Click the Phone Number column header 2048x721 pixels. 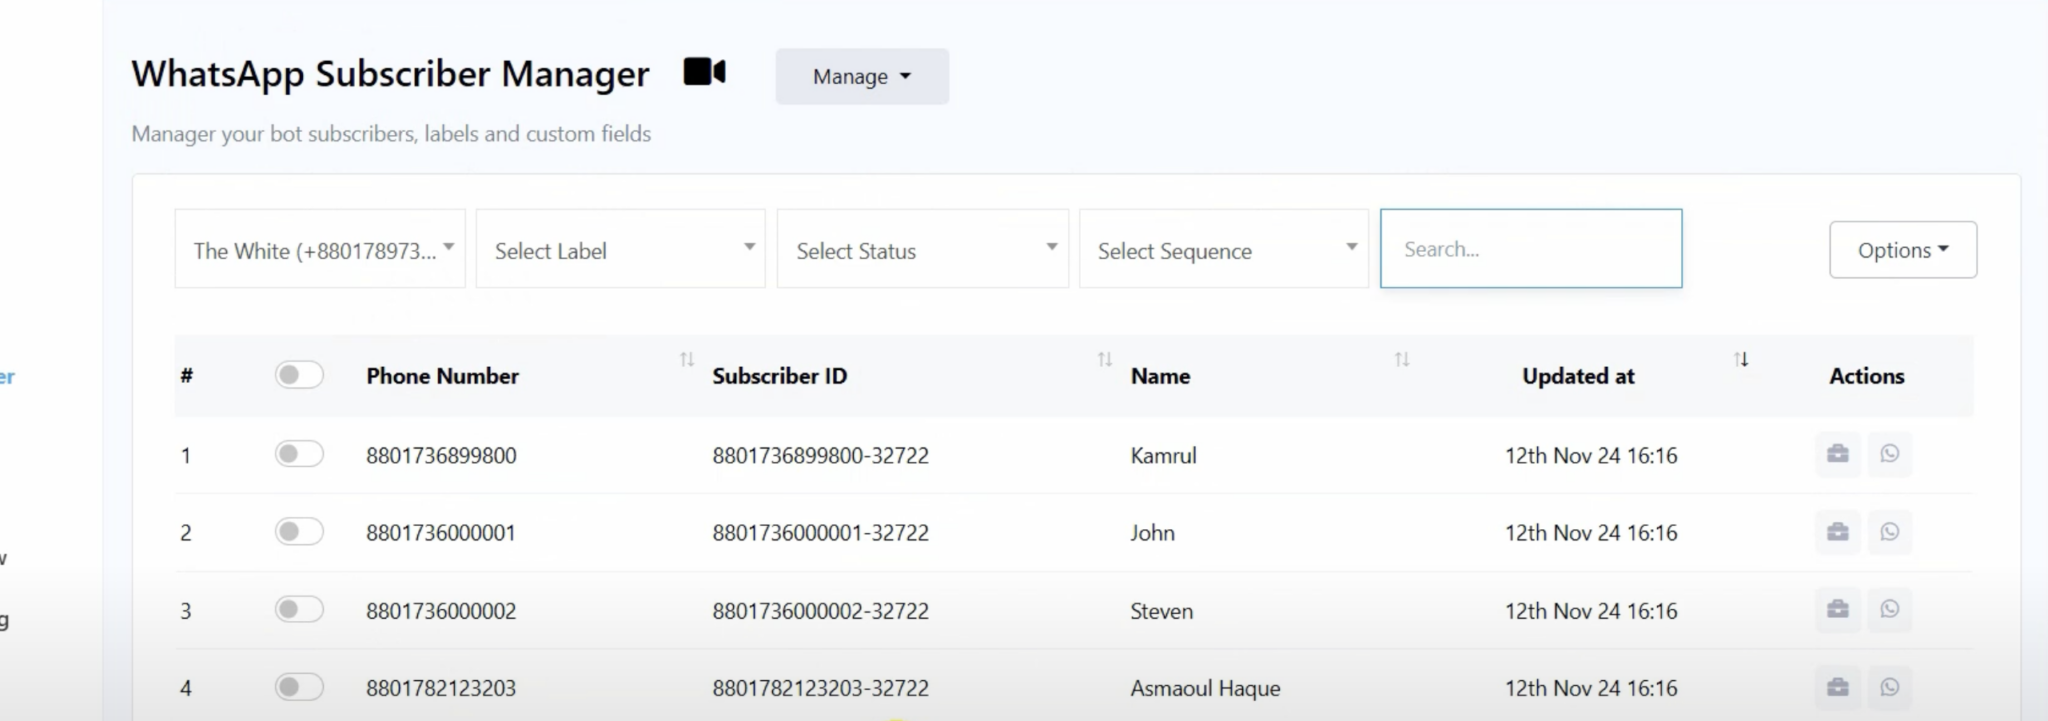point(442,376)
